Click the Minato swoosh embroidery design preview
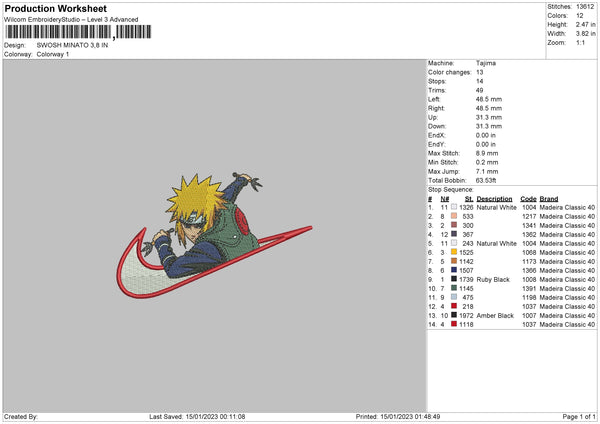Screen dimensions: 600x424 click(x=214, y=235)
